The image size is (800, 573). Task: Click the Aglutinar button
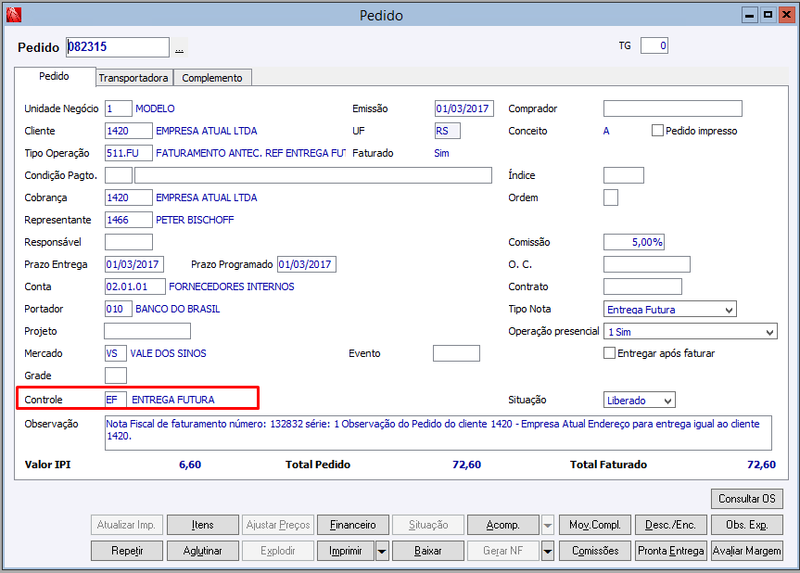203,551
